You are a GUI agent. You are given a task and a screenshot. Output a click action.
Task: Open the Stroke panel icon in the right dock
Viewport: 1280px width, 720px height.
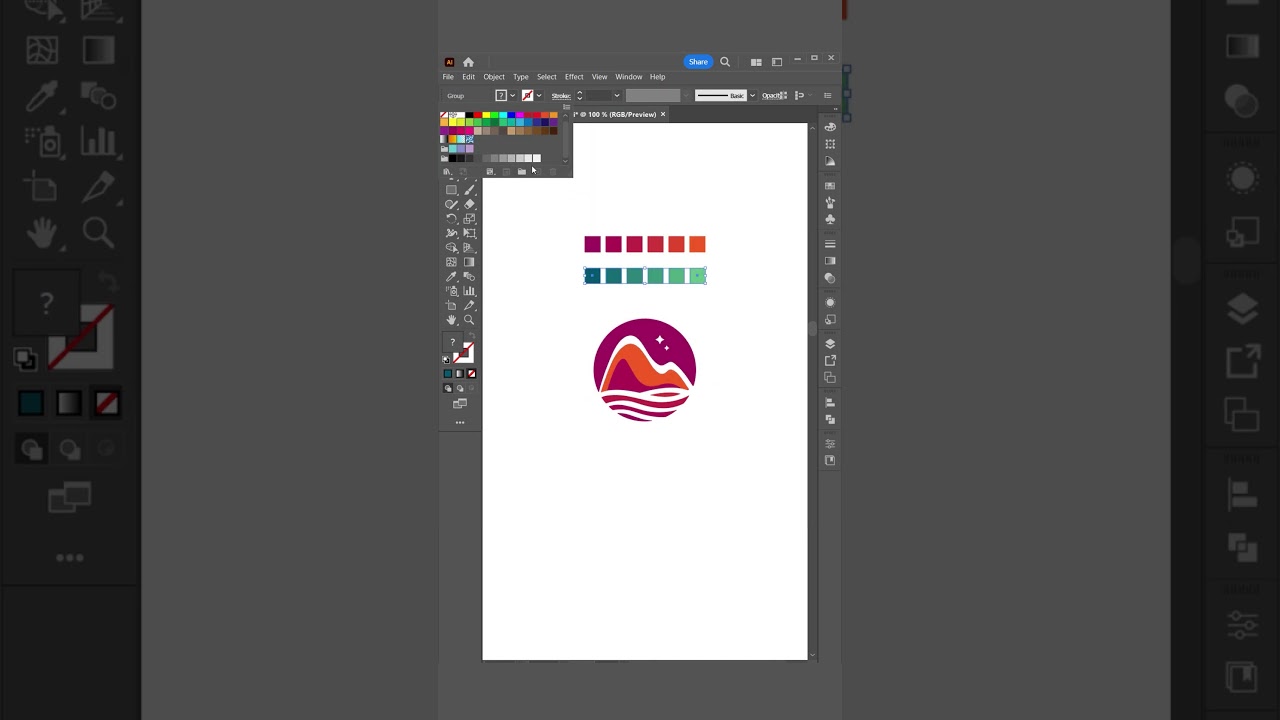click(x=830, y=244)
